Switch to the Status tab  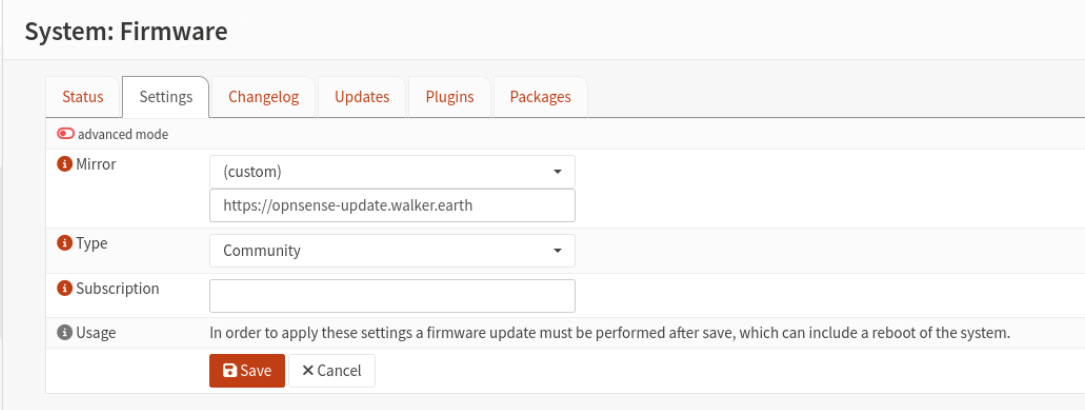pyautogui.click(x=83, y=97)
